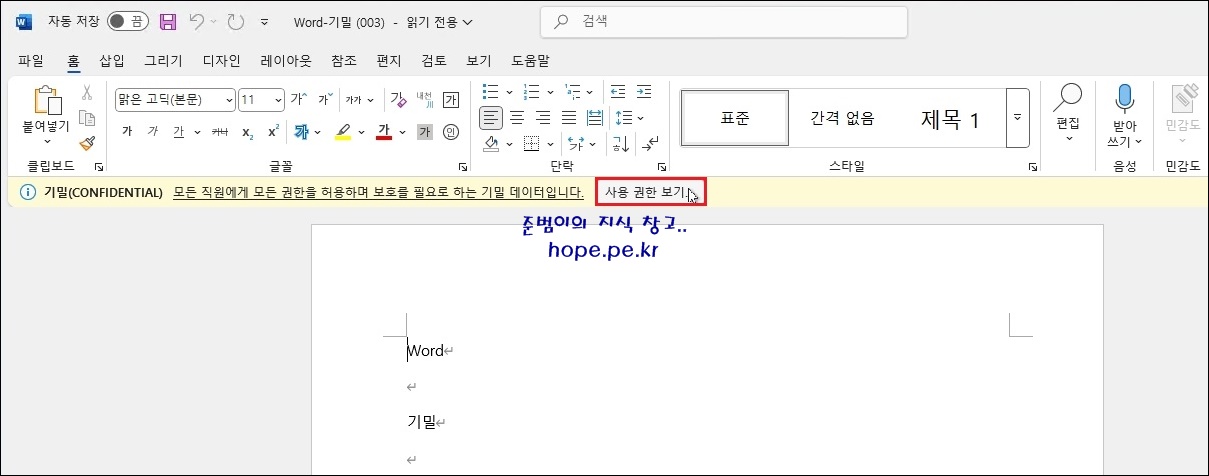Apply subscript formatting
Viewport: 1209px width, 476px height.
[247, 132]
